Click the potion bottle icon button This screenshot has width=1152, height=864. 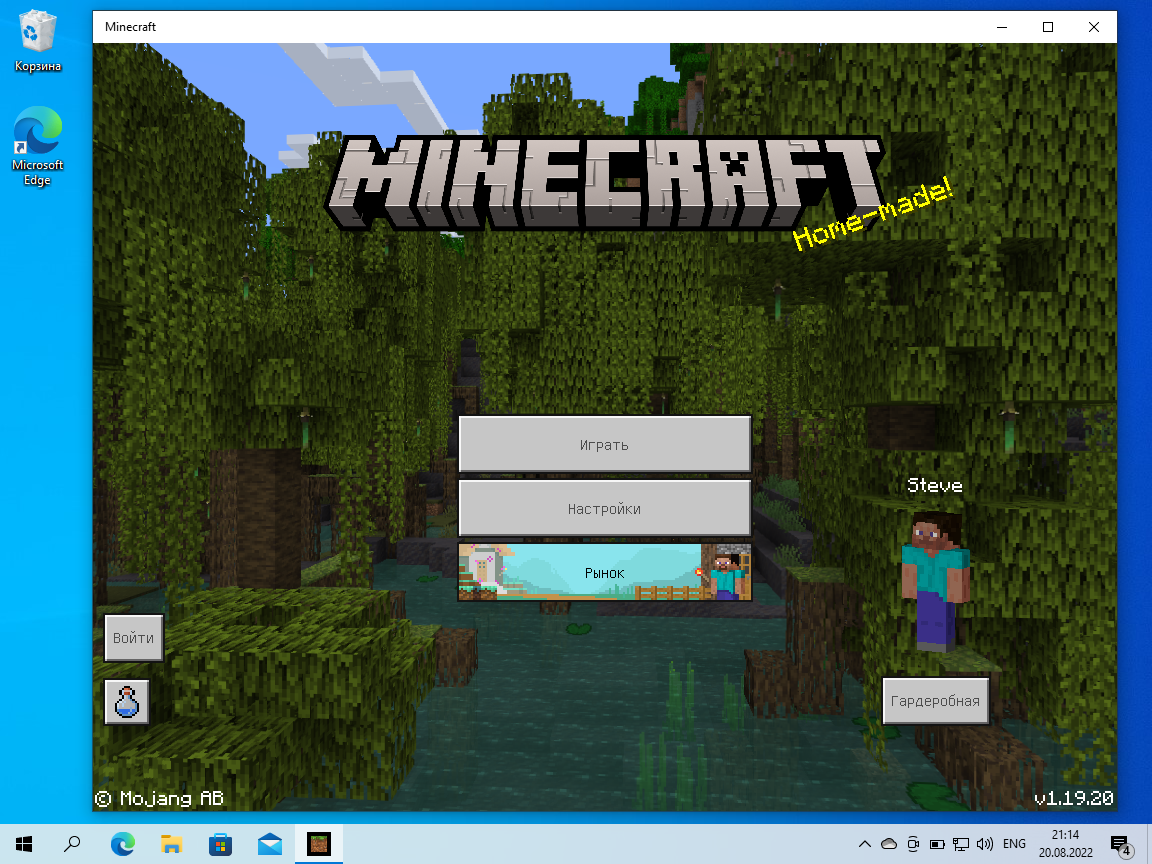126,702
